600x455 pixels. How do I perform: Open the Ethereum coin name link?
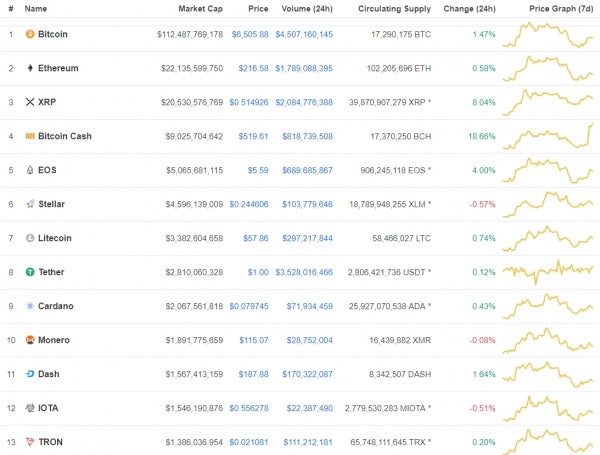[58, 68]
